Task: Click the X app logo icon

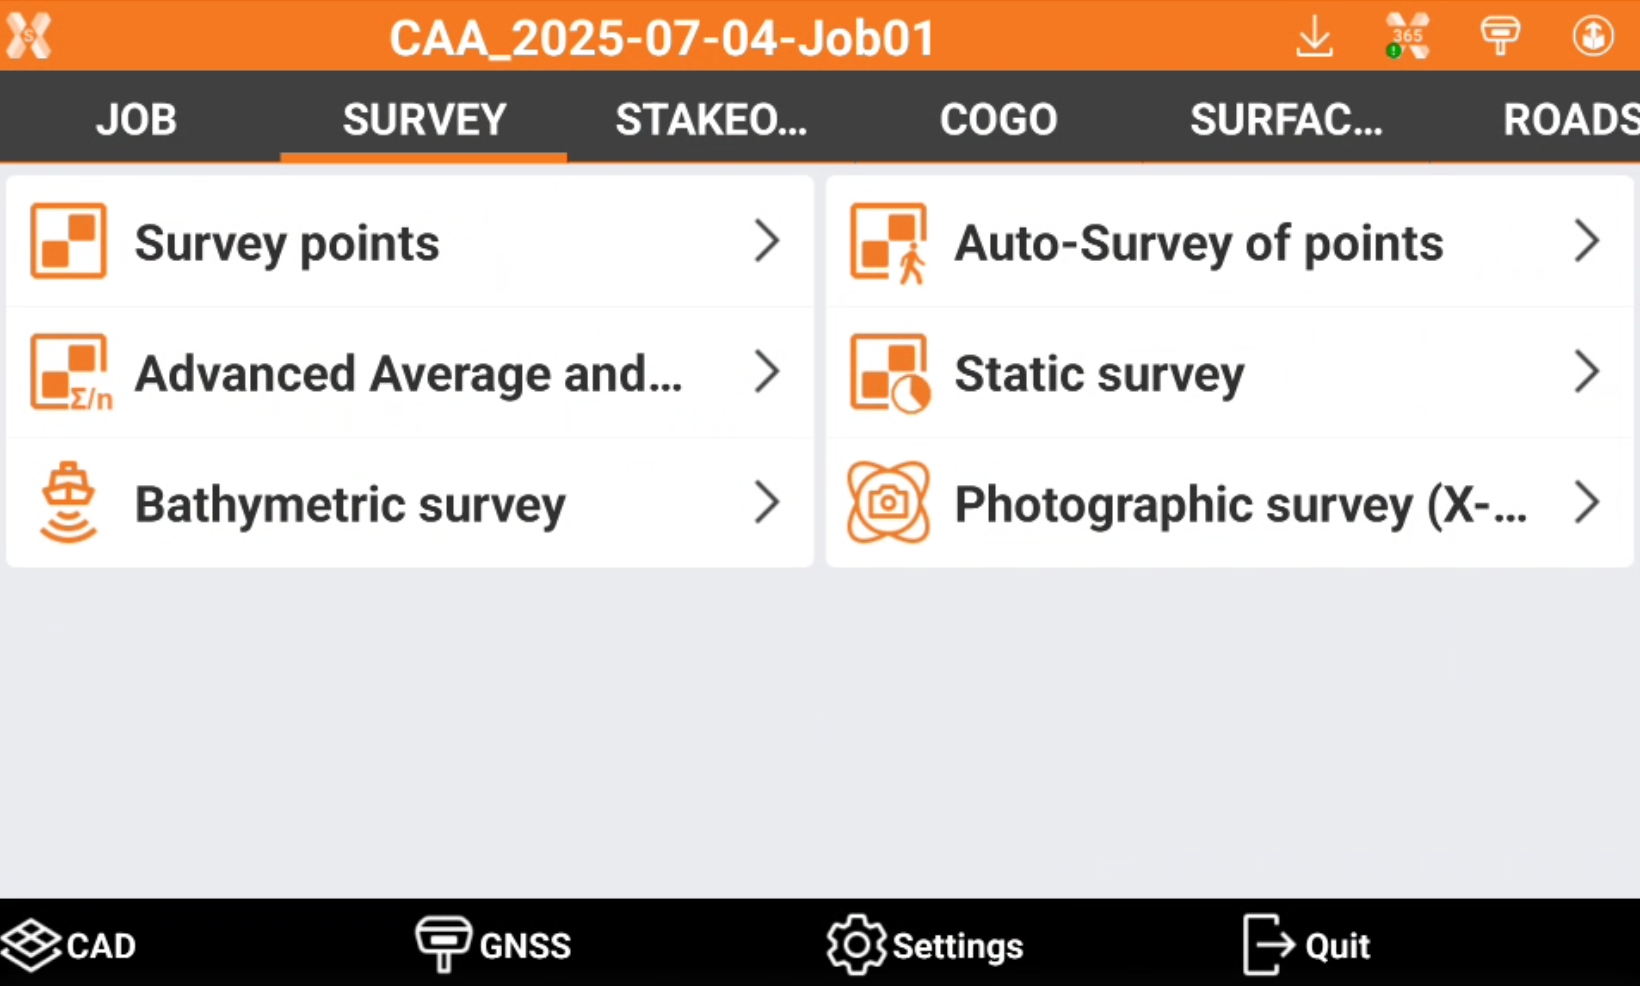Action: (x=29, y=36)
